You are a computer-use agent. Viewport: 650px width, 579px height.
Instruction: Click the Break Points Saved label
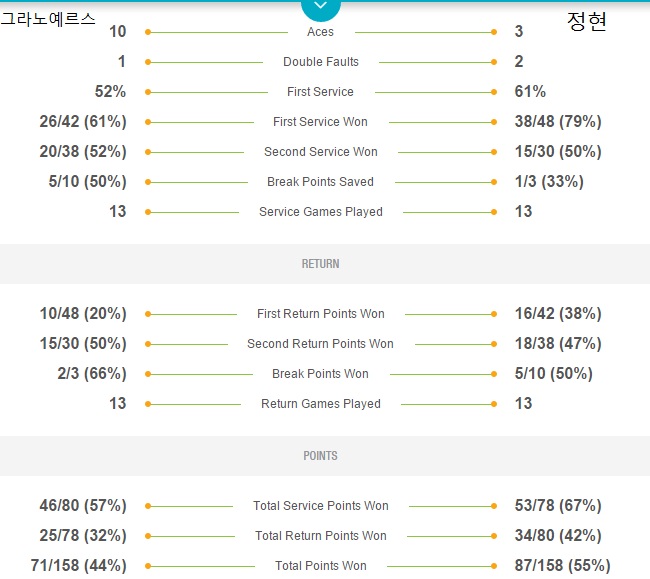[320, 182]
